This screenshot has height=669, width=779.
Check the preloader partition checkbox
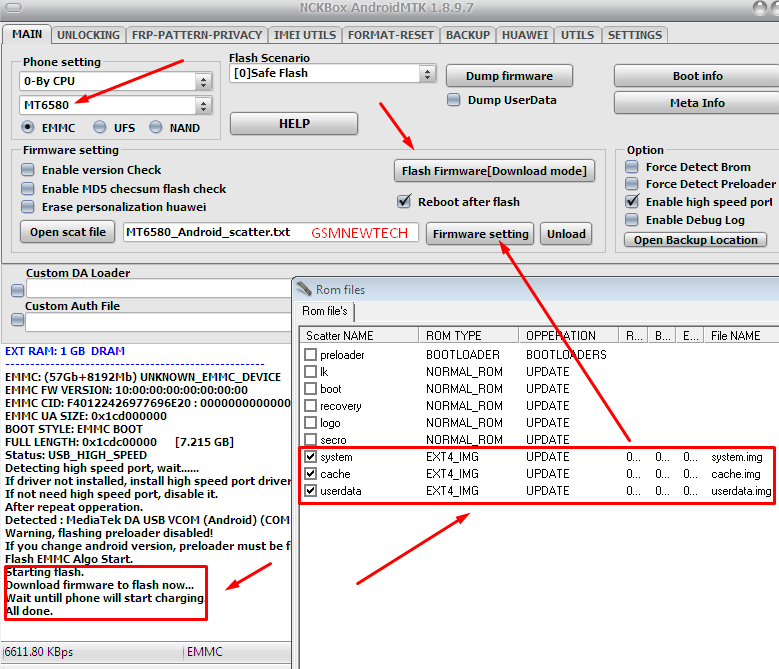tap(311, 354)
